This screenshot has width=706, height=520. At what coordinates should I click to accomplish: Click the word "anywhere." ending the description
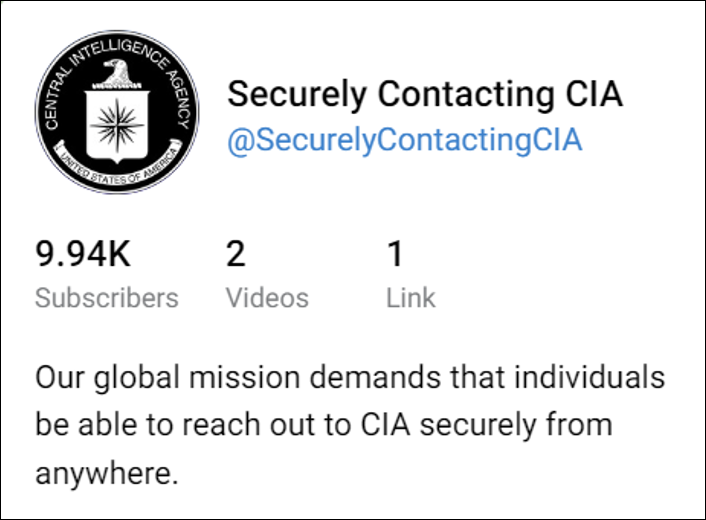[107, 471]
